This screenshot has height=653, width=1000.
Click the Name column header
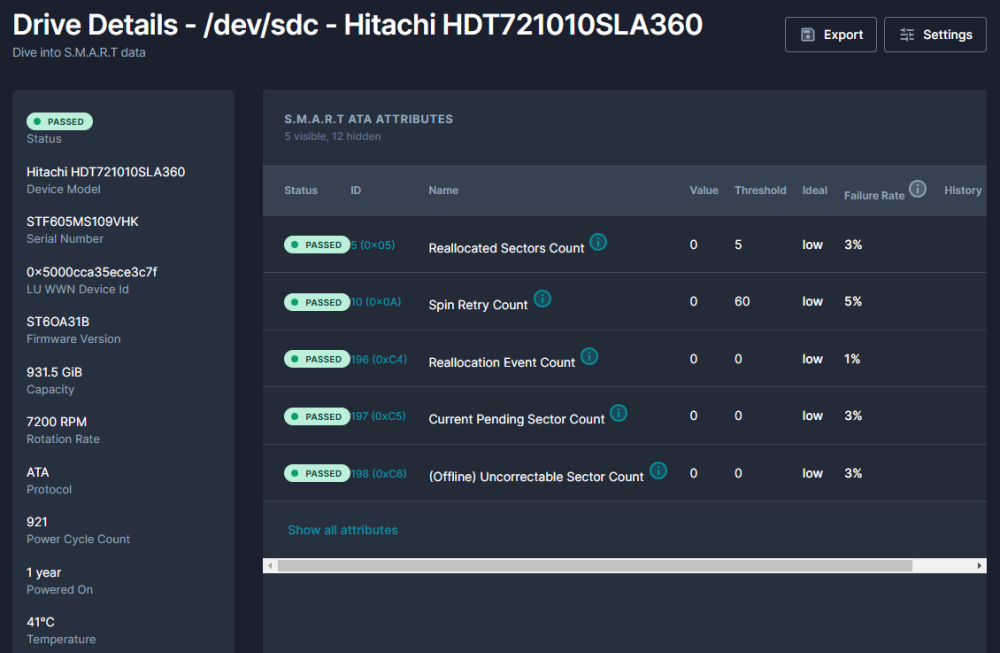(x=443, y=190)
